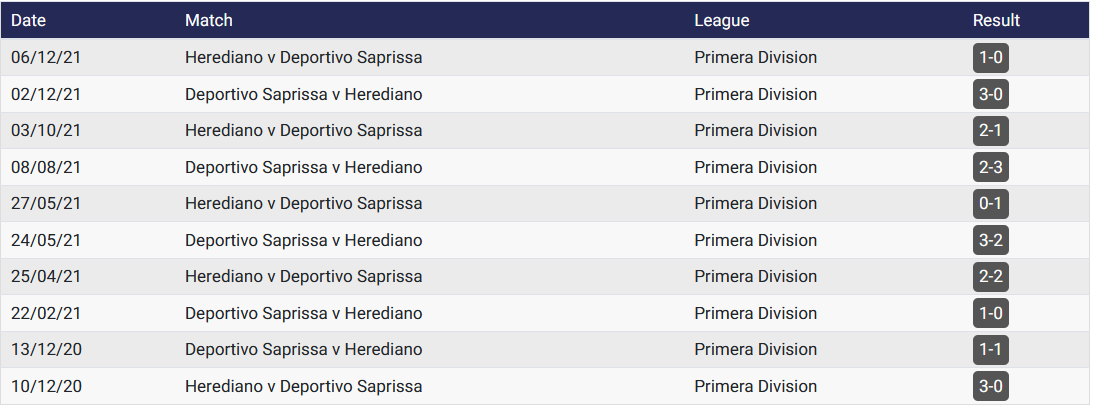Image resolution: width=1093 pixels, height=410 pixels.
Task: Select the 22/02/21 date cell
Action: point(46,313)
